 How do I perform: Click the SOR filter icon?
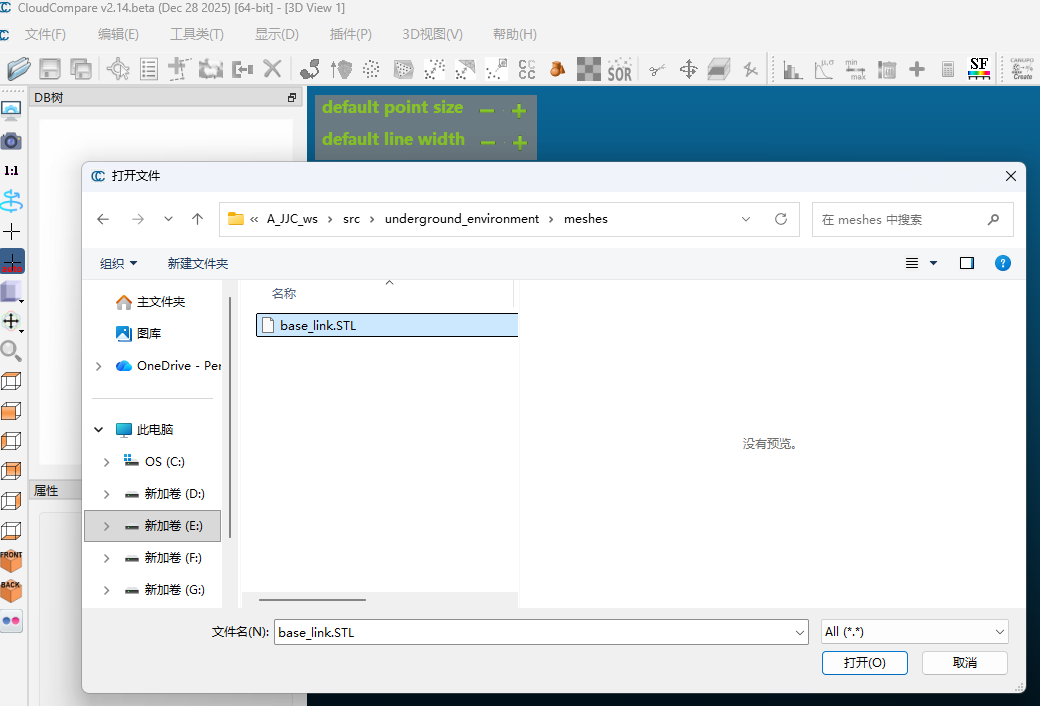[619, 69]
